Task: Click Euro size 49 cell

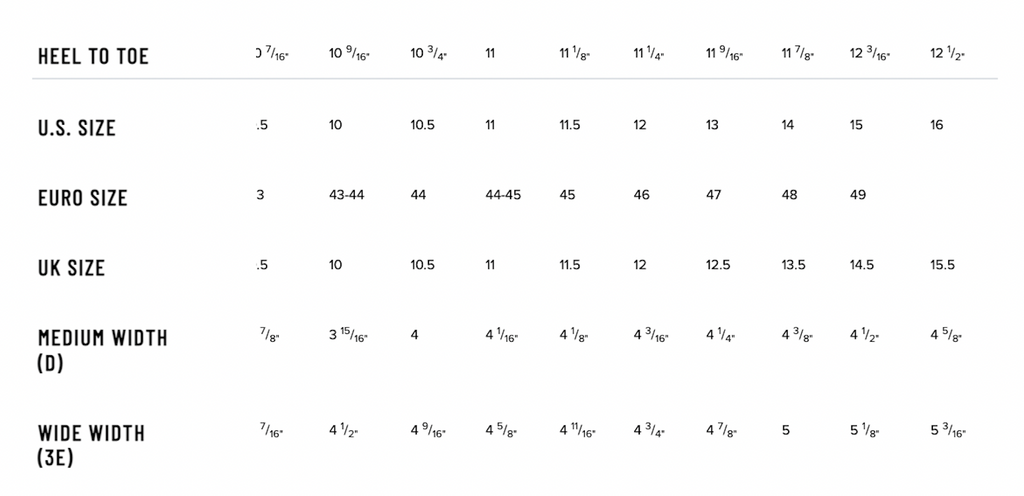Action: click(857, 194)
